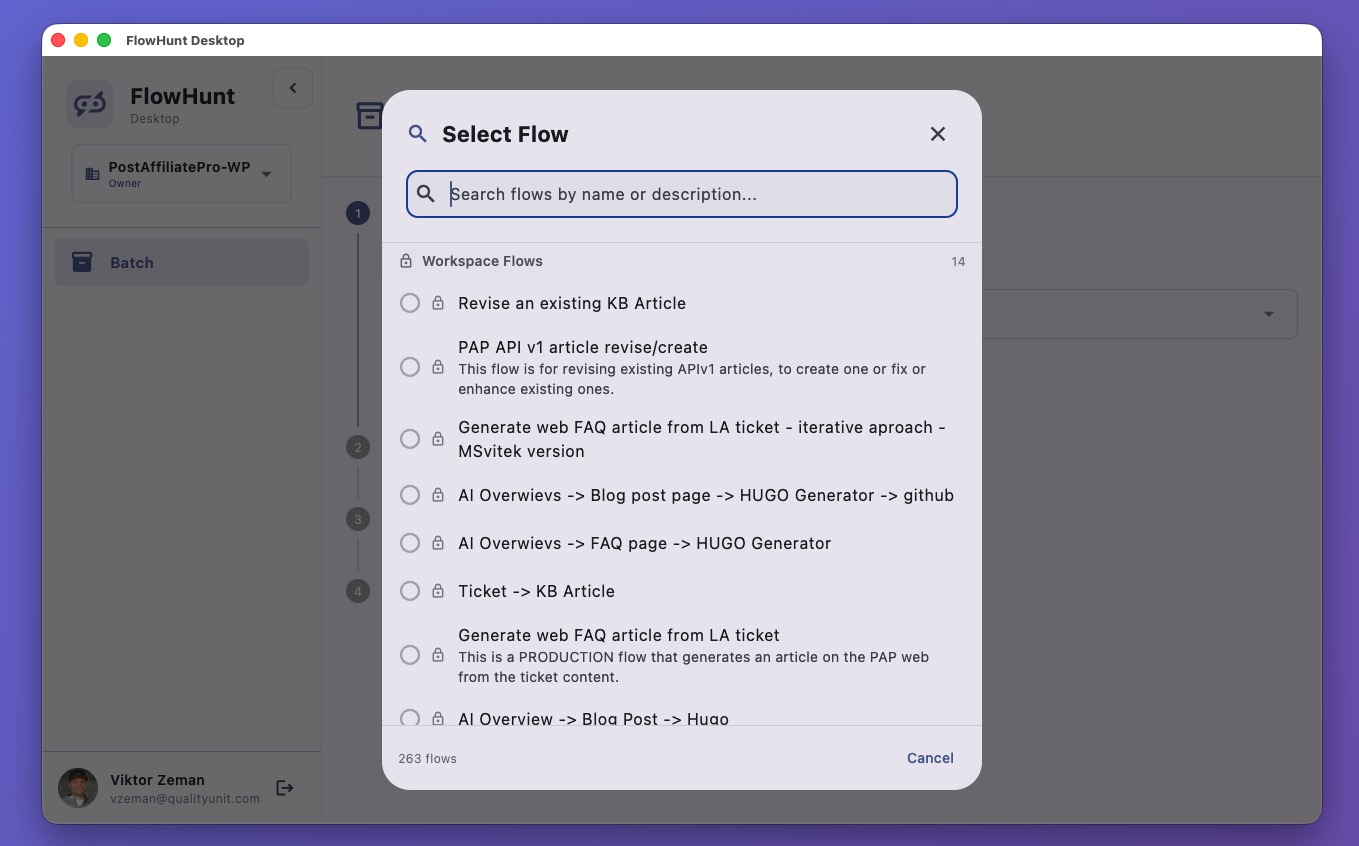The image size is (1359, 846).
Task: Dismiss the Select Flow dialog with the X
Action: 937,133
